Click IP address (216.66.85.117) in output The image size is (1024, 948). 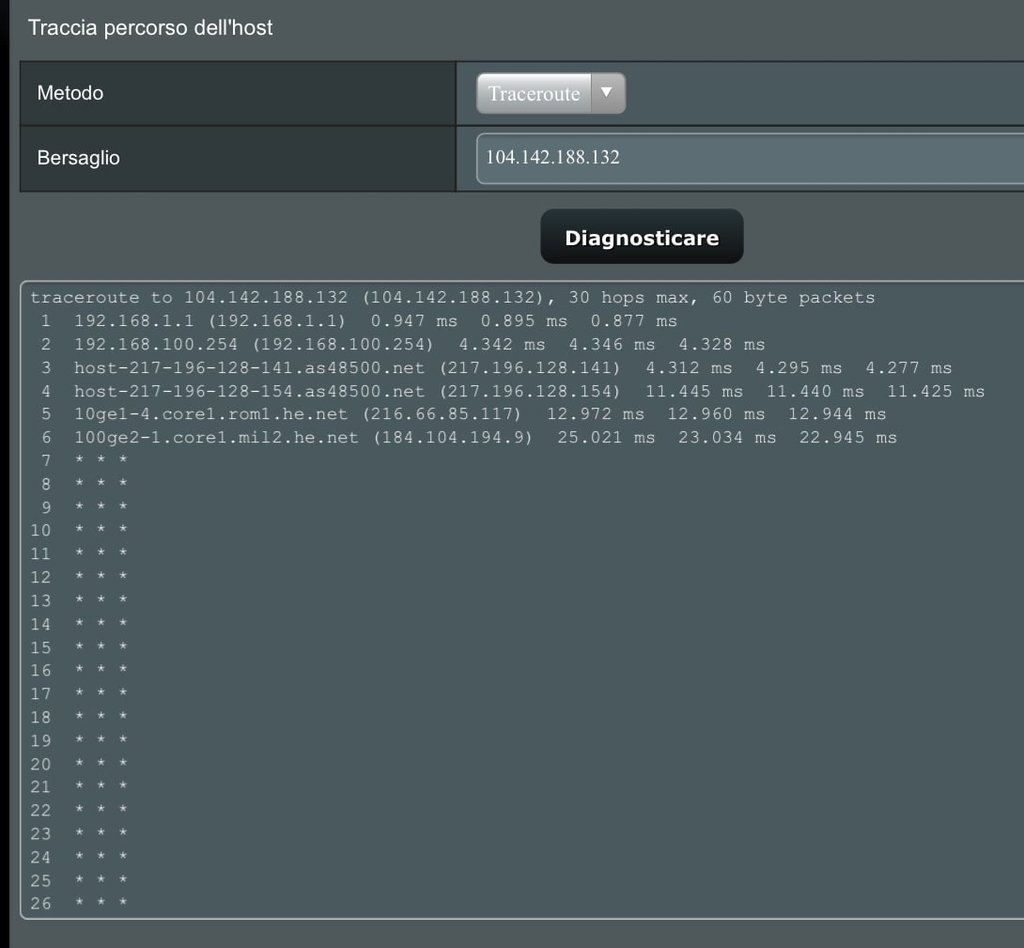pyautogui.click(x=441, y=414)
